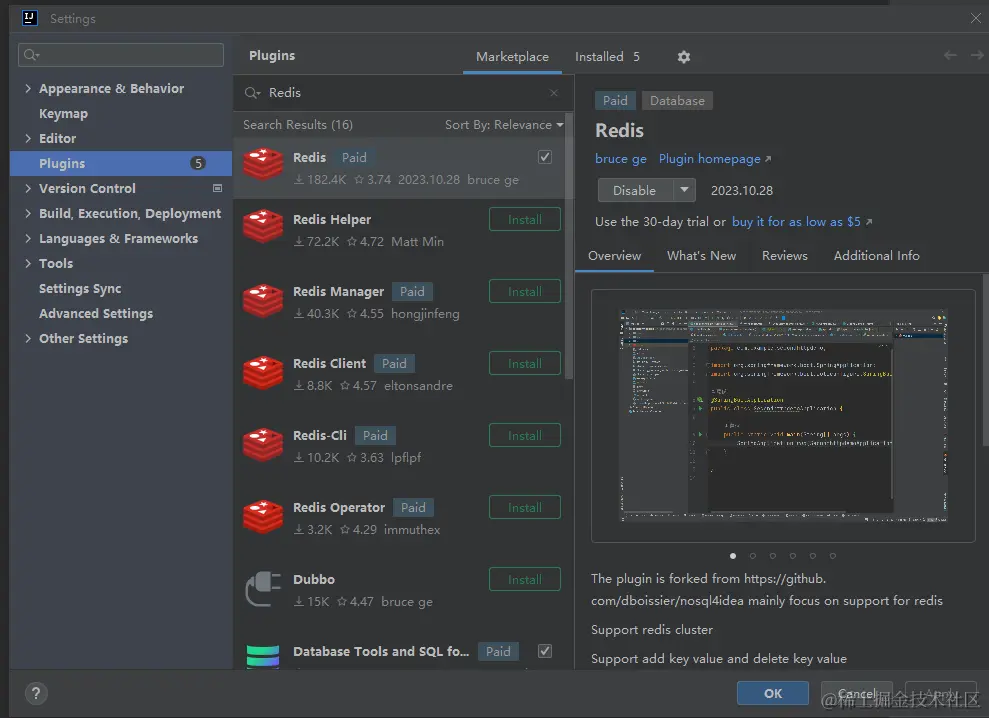Open the buy it for $5 link
This screenshot has width=989, height=718.
[x=802, y=221]
